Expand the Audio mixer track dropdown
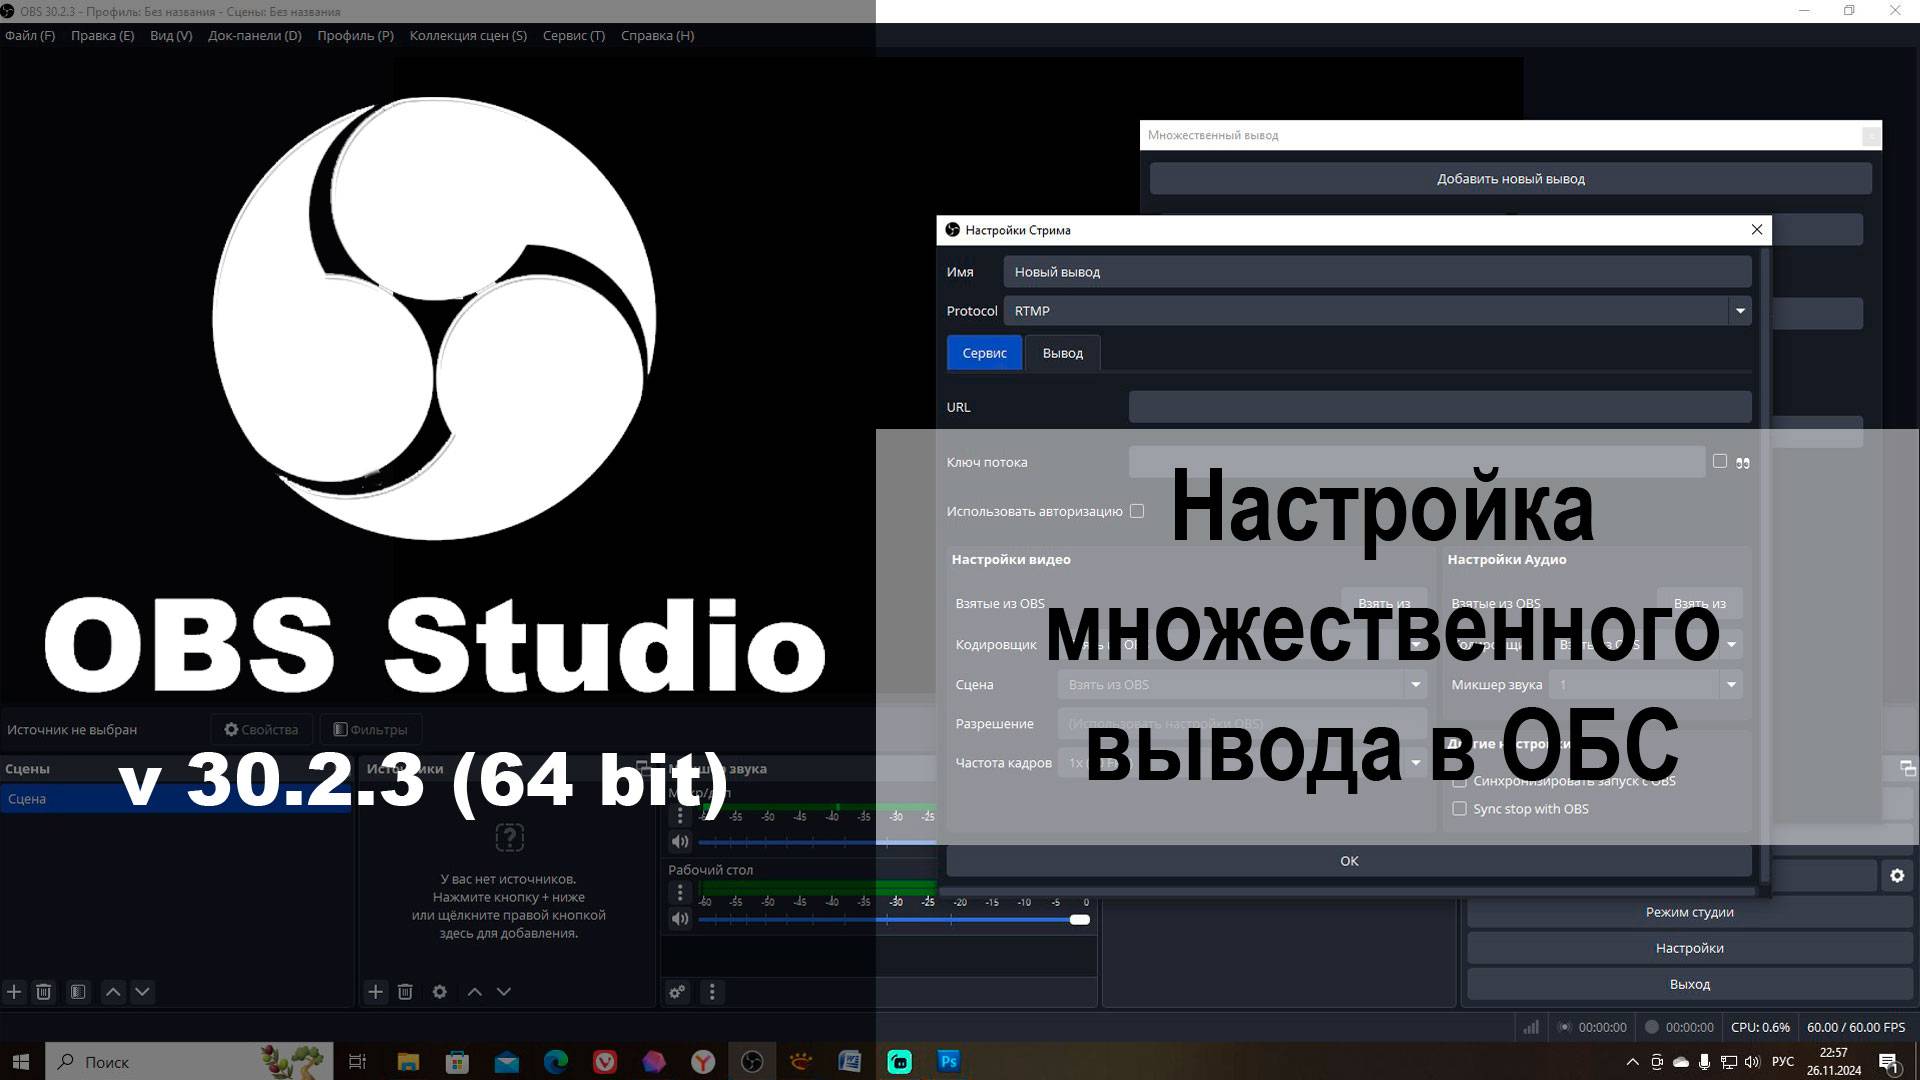 coord(1731,685)
